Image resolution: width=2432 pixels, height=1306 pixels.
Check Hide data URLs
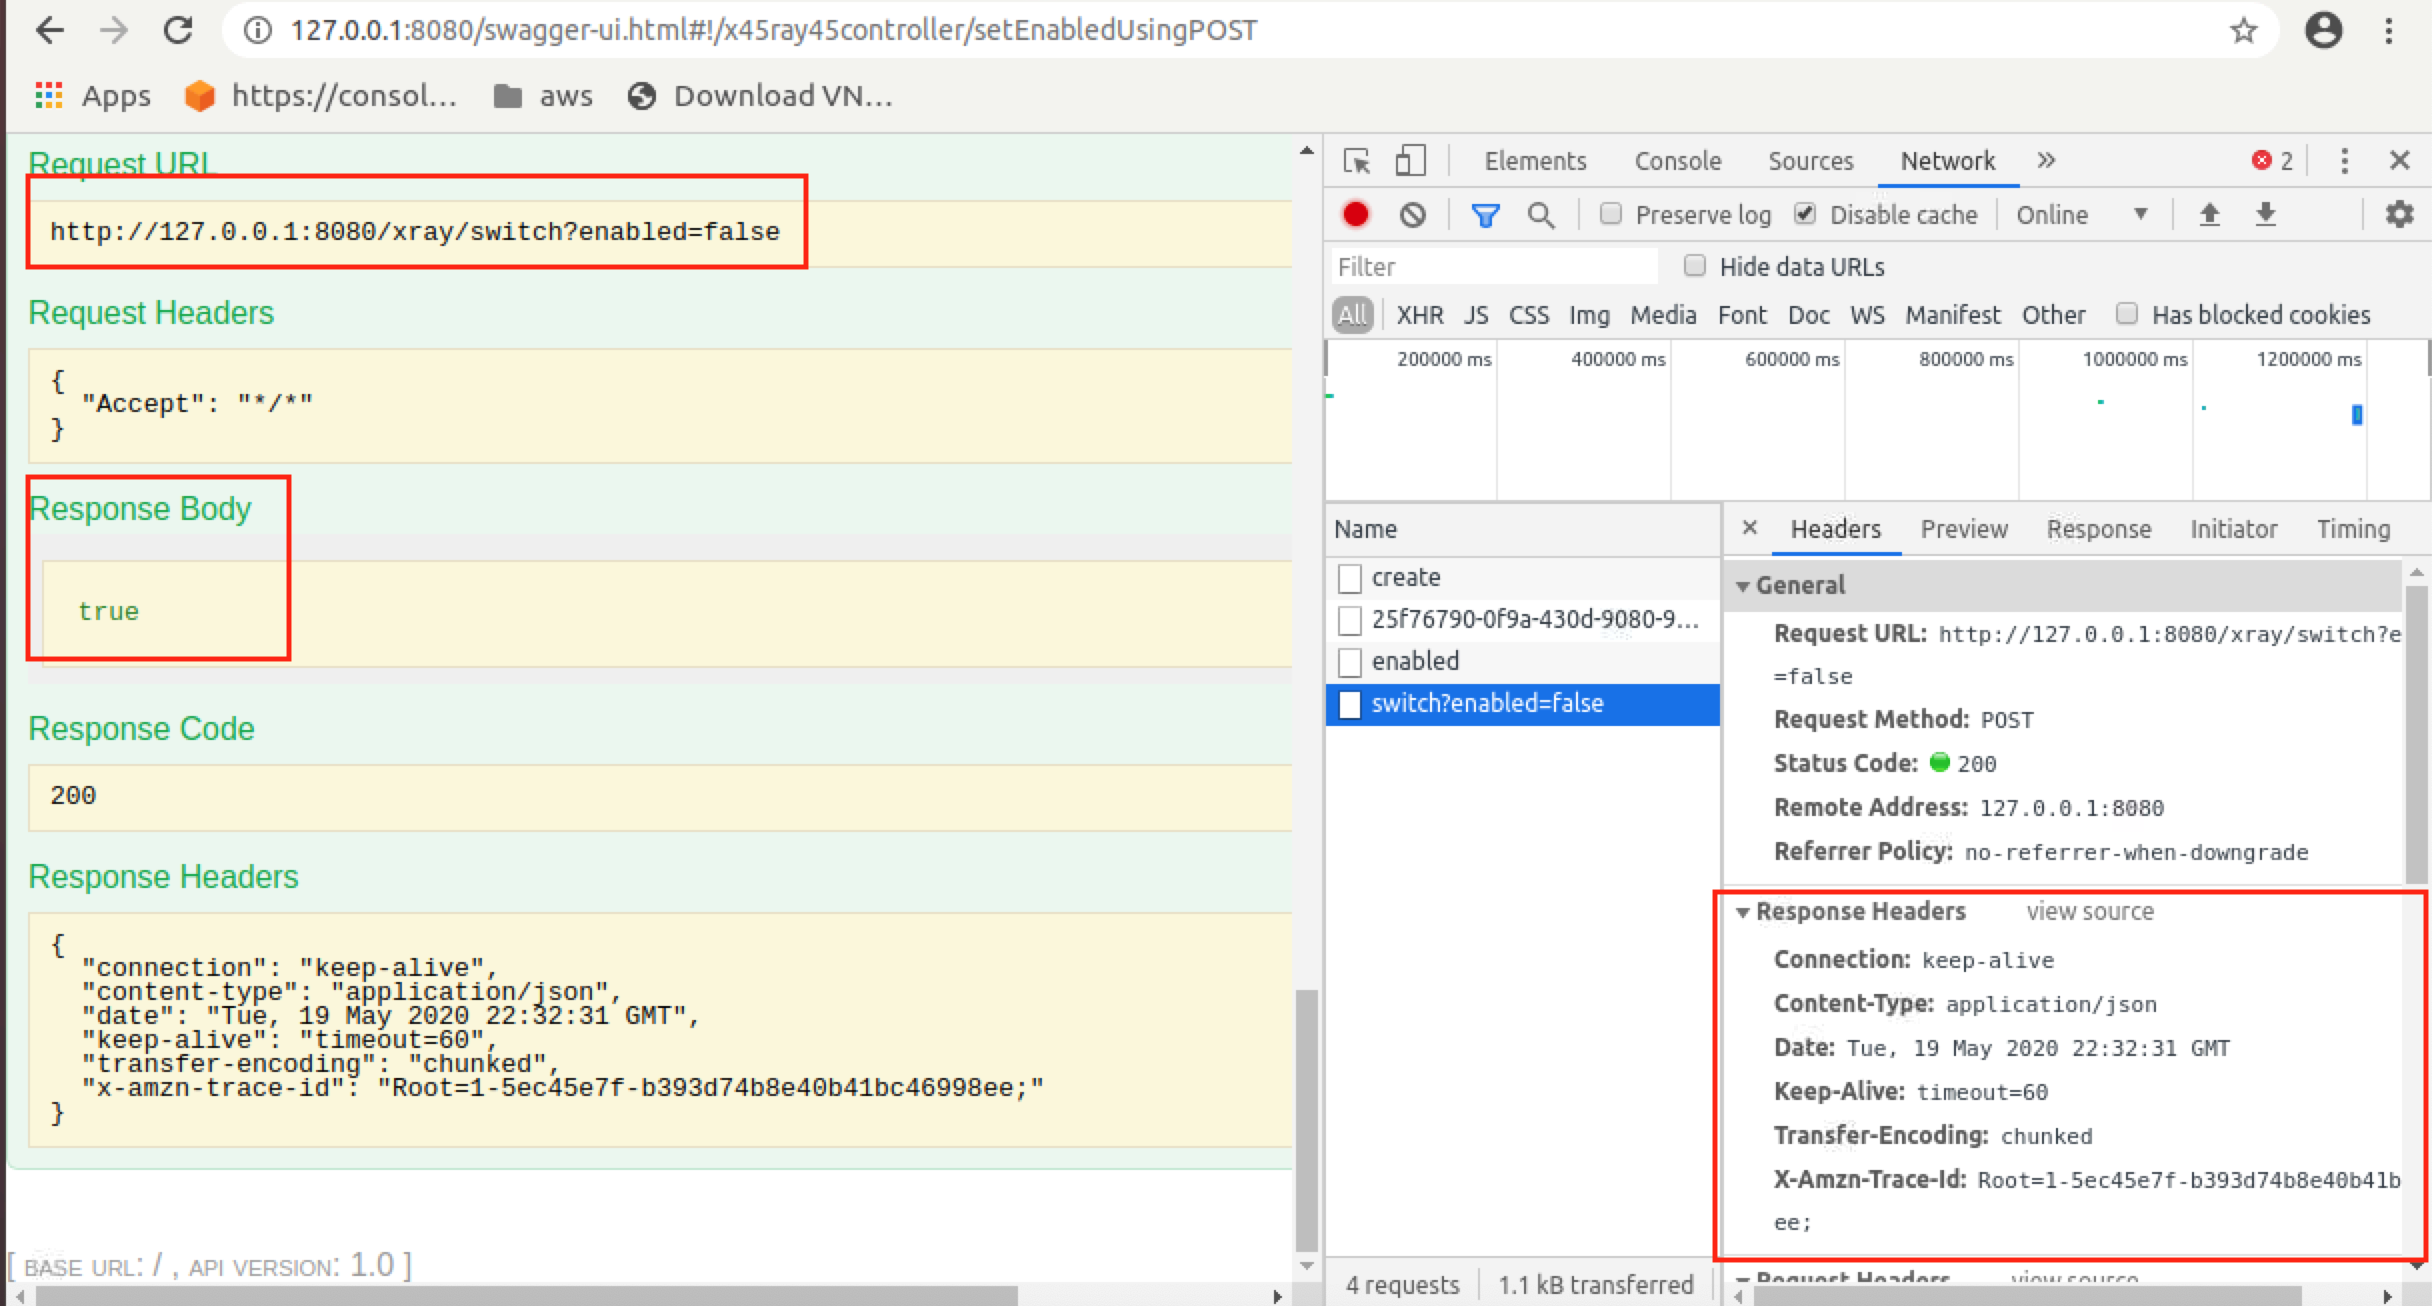(1696, 266)
